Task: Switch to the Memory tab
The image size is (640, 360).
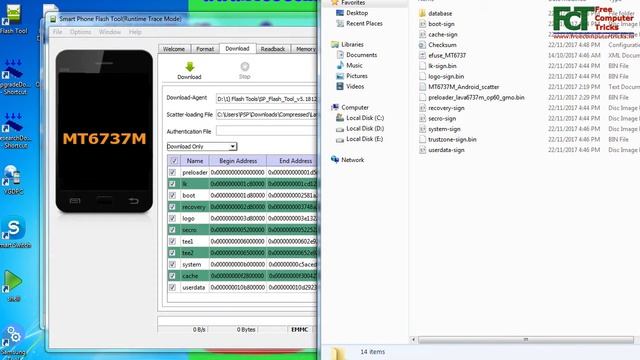Action: coord(304,49)
